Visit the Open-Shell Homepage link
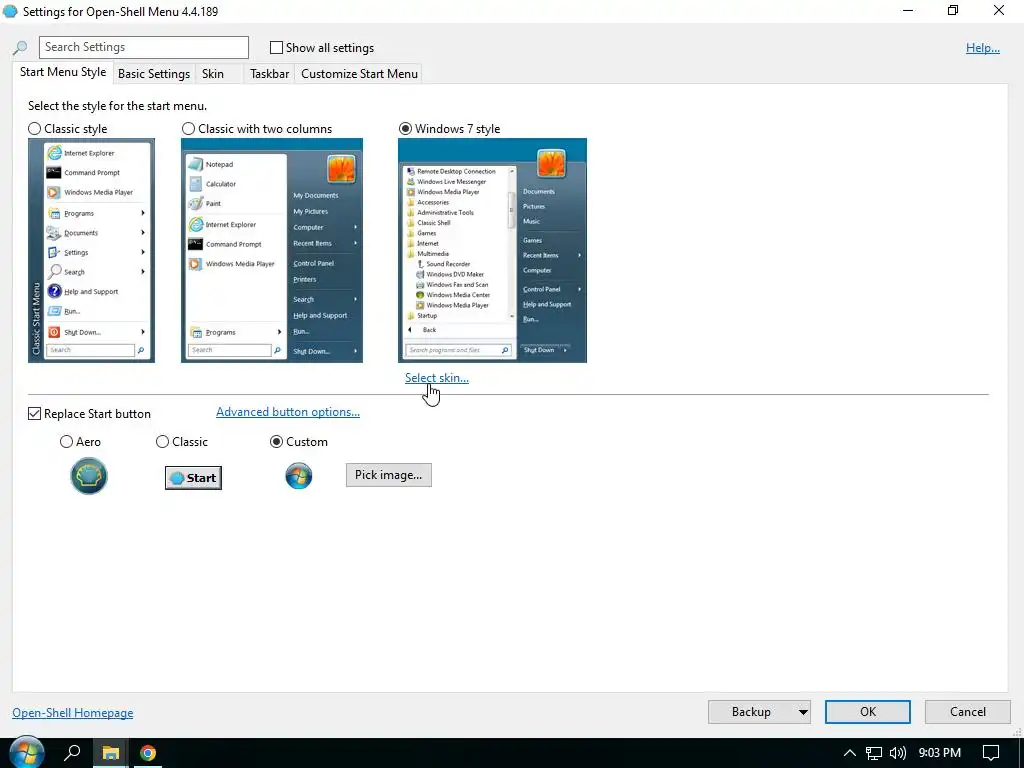The width and height of the screenshot is (1024, 768). tap(72, 713)
